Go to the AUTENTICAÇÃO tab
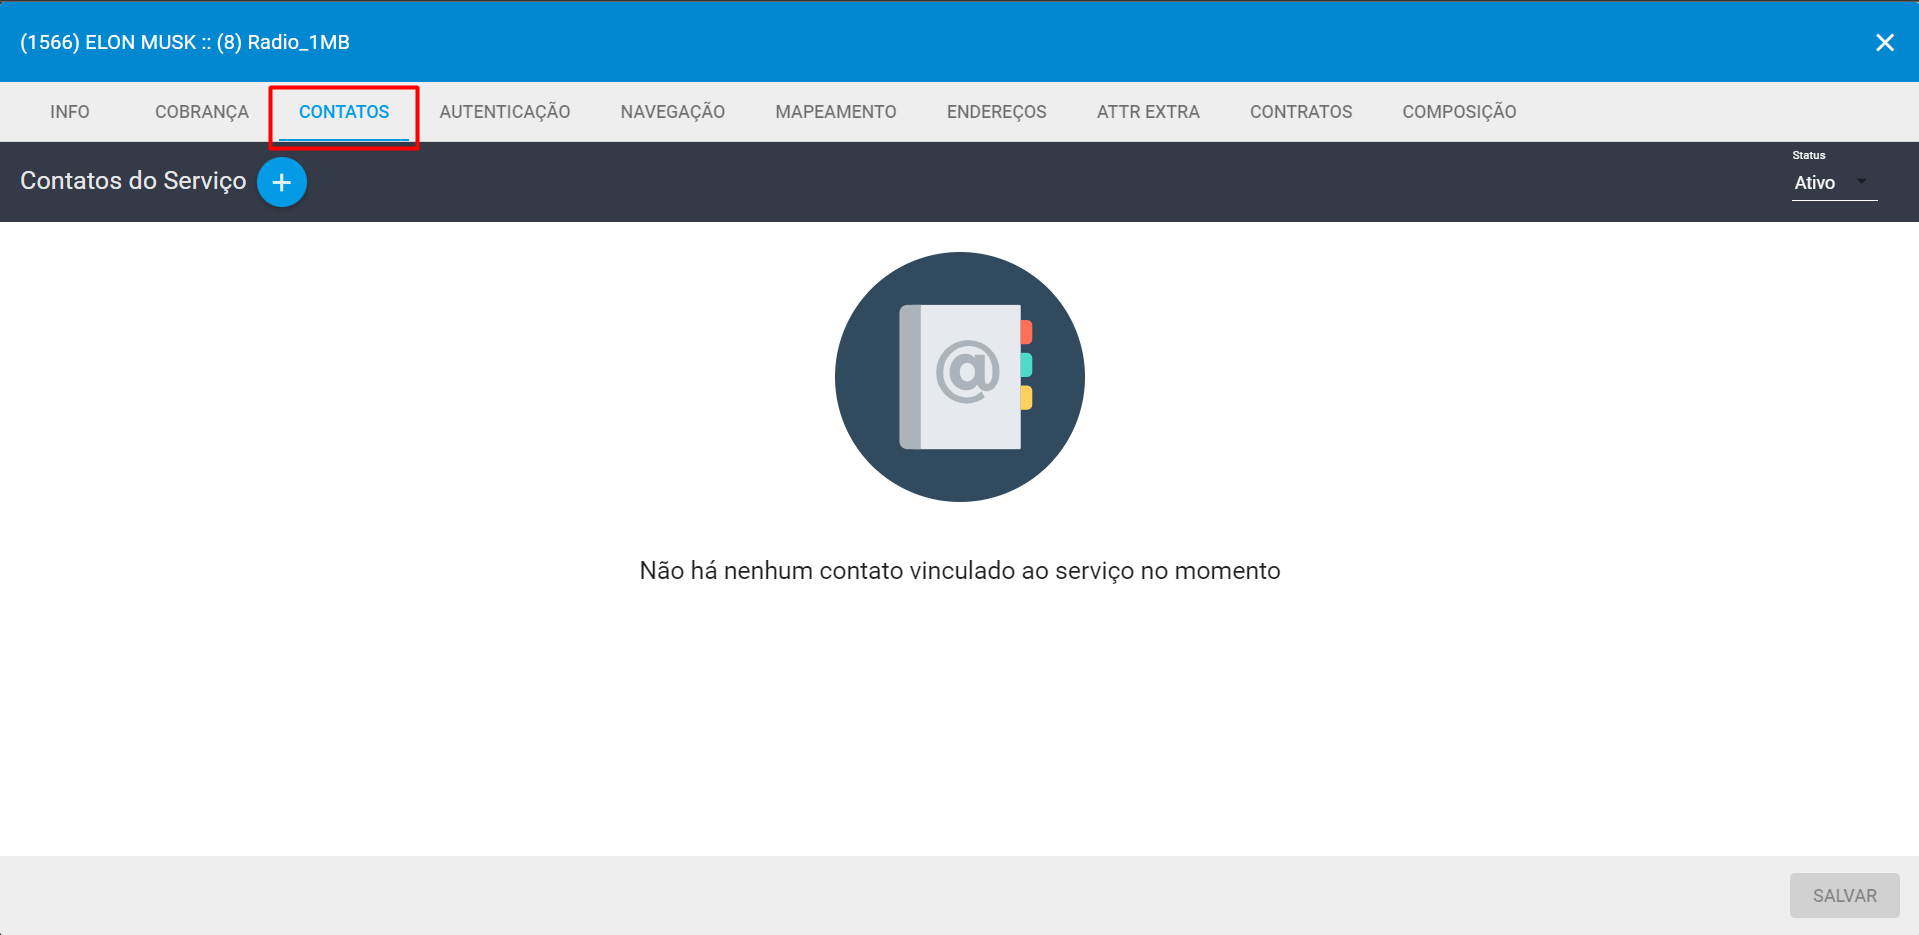Screen dimensions: 1919x935 tap(505, 112)
